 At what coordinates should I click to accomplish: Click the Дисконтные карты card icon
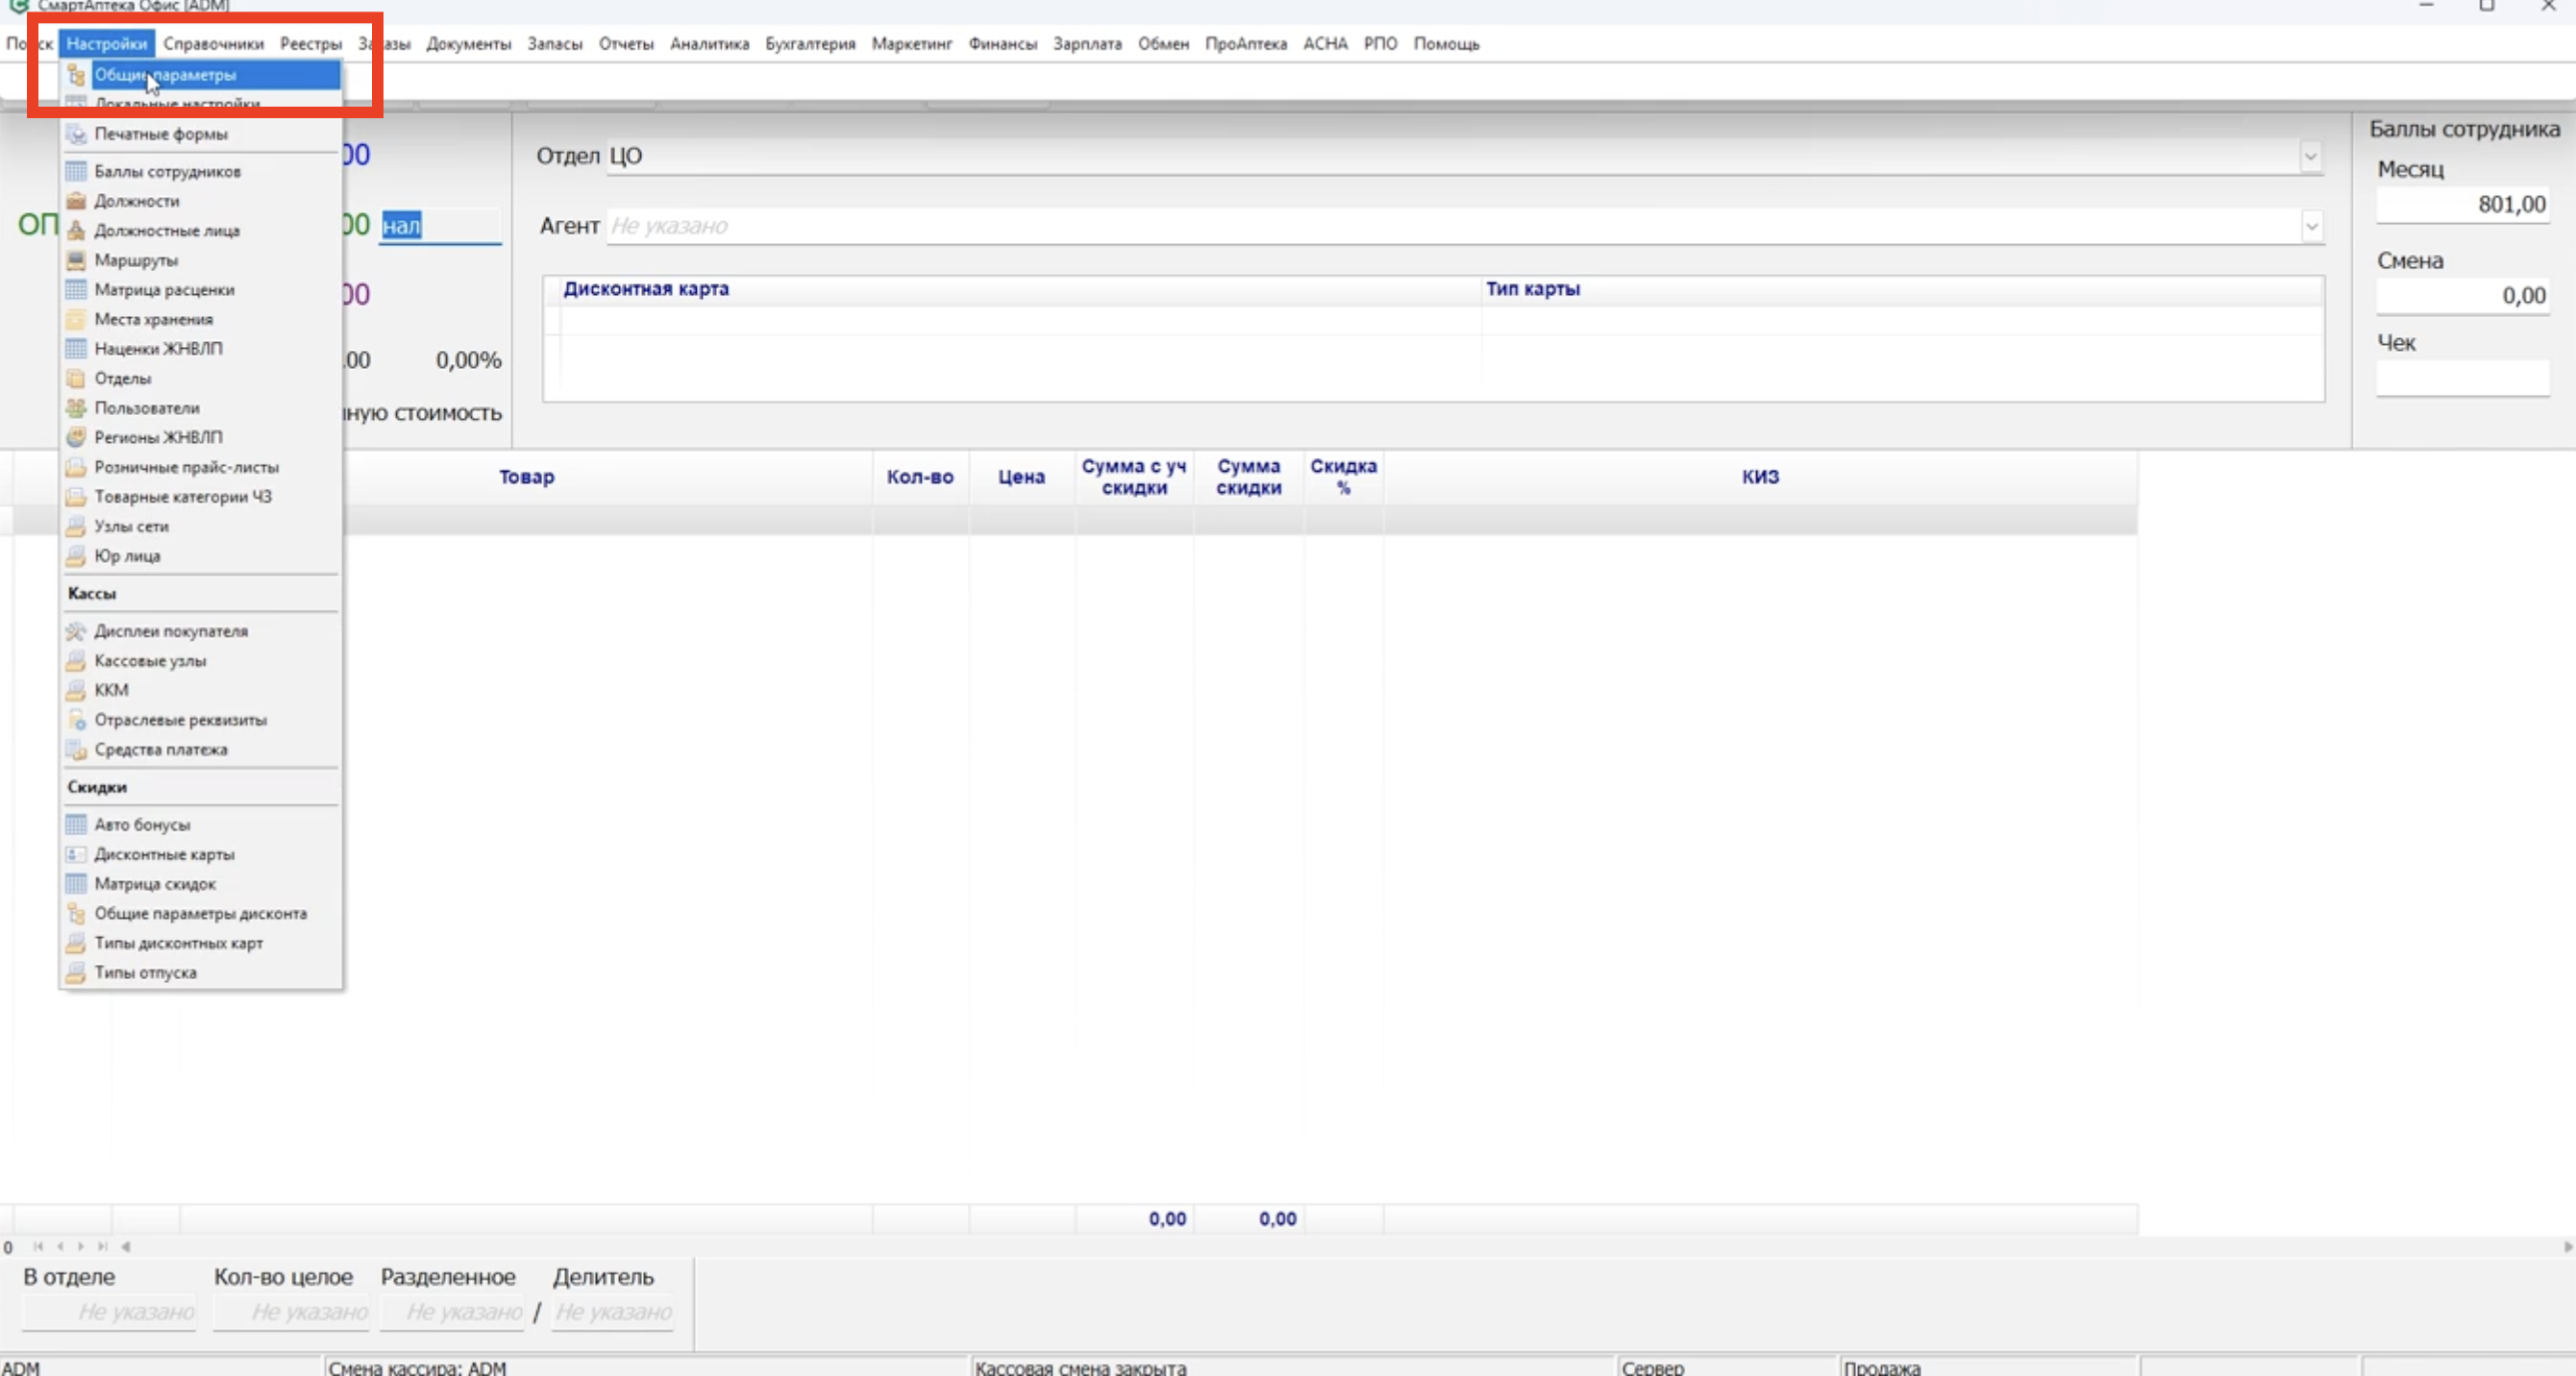pyautogui.click(x=76, y=854)
